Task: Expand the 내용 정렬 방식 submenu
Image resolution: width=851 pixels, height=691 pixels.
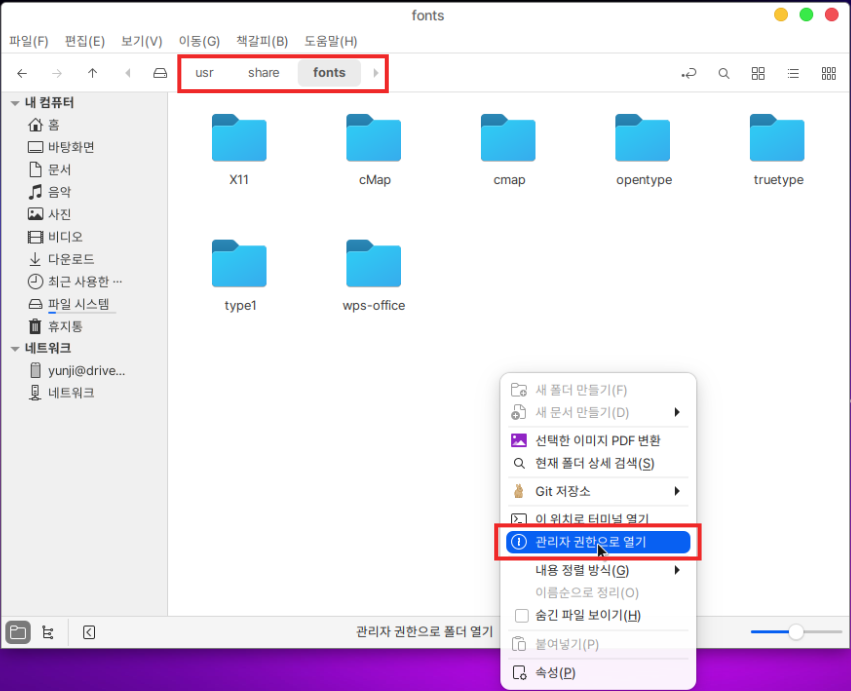Action: (677, 571)
